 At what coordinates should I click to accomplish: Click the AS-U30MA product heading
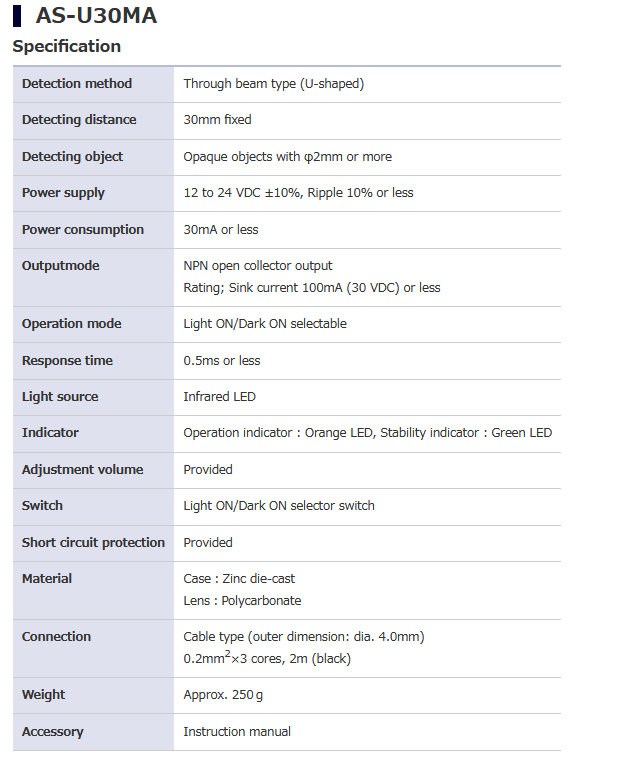[96, 16]
